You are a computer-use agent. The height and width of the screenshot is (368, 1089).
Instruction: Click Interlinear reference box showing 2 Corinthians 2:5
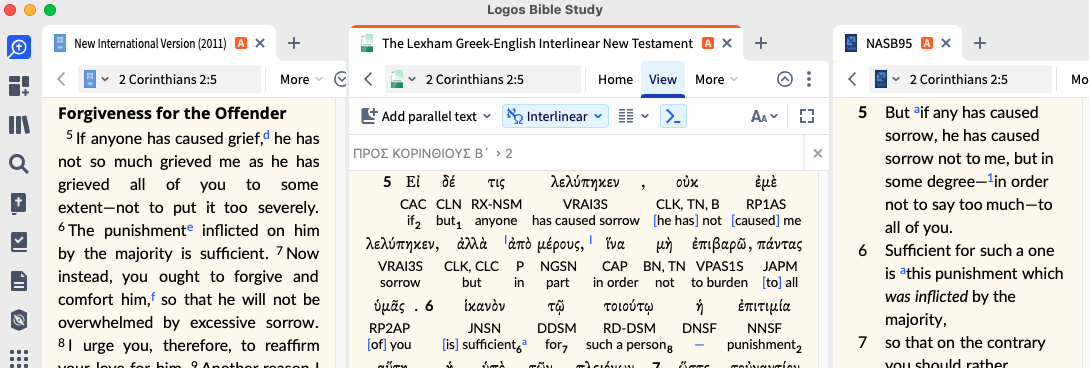(483, 79)
